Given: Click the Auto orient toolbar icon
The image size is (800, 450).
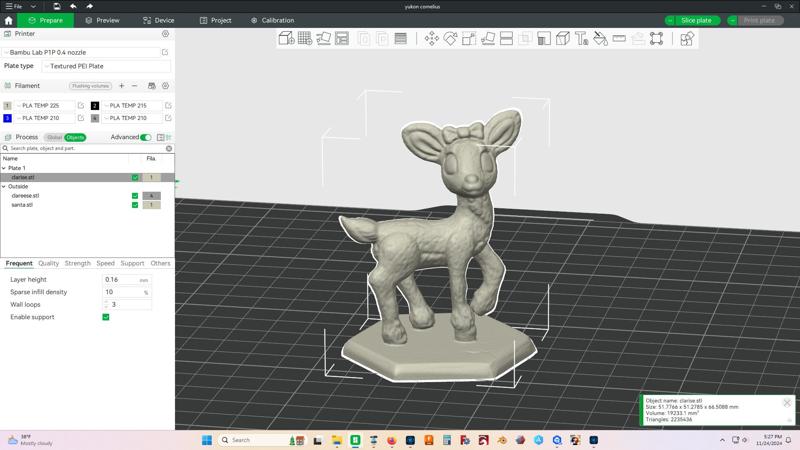Looking at the screenshot, I should (323, 38).
